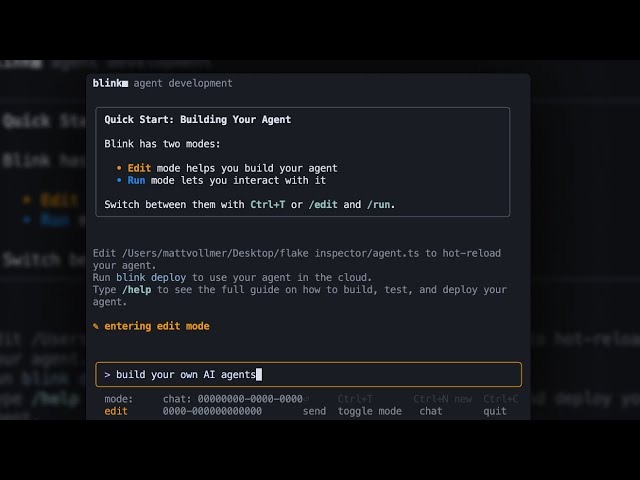Click 'Quick Start: Building Your Agent' heading
This screenshot has height=480, width=640.
point(198,120)
